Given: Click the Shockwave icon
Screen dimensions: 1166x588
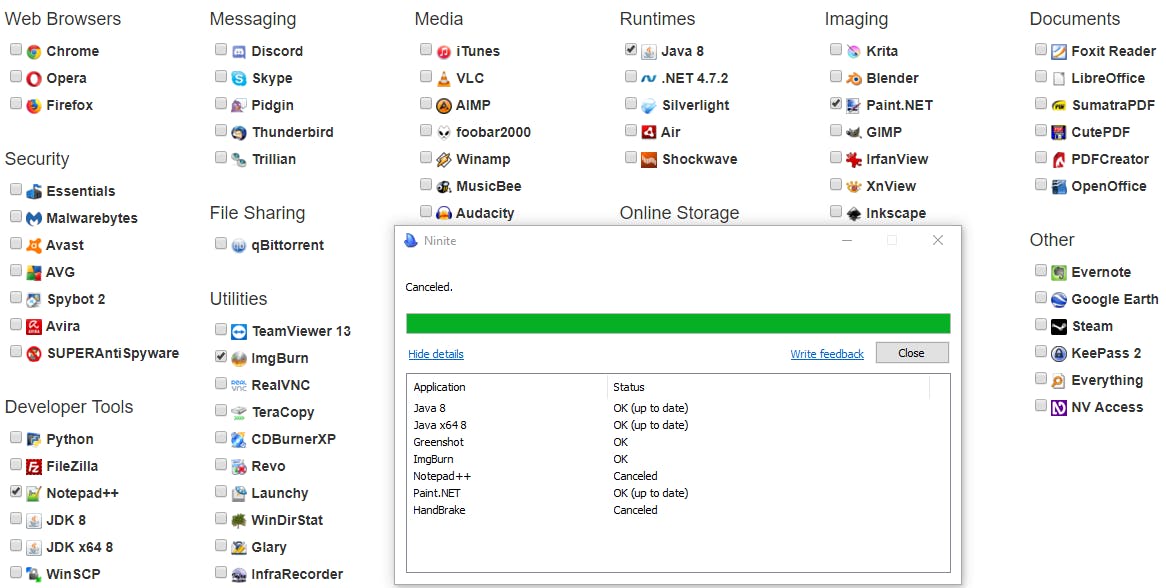Looking at the screenshot, I should point(649,160).
